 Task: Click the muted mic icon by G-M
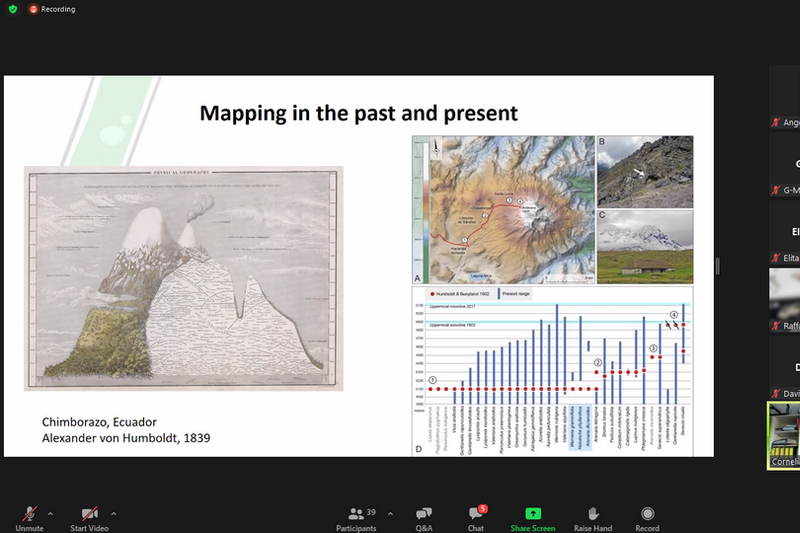pos(776,190)
